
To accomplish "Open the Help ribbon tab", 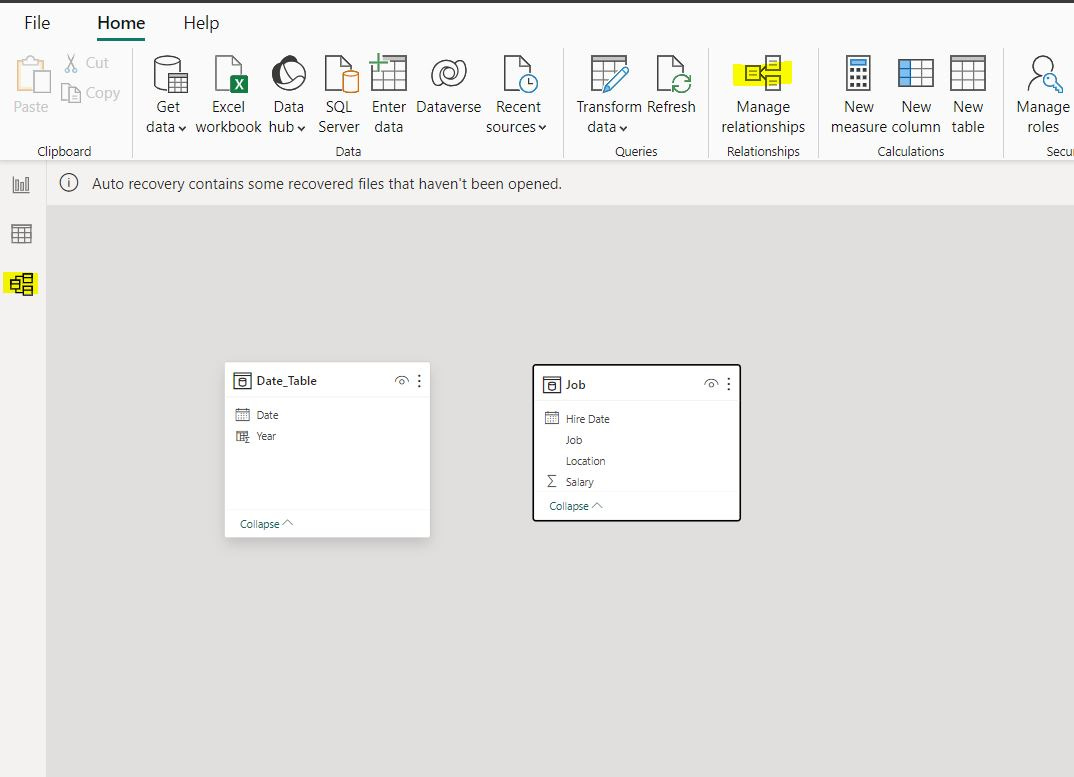I will 201,23.
